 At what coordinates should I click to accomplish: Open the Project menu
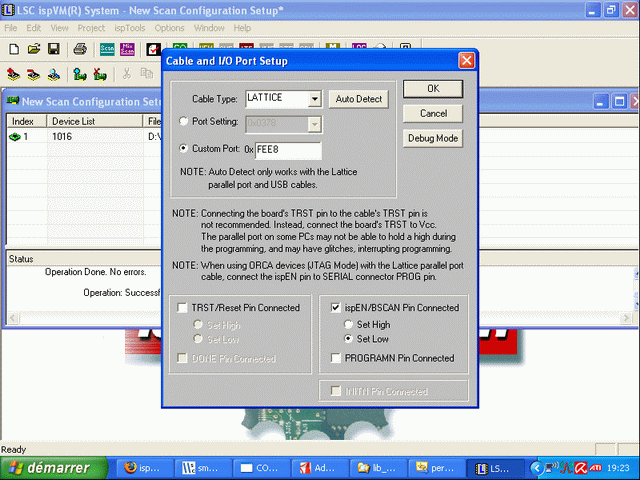click(91, 28)
